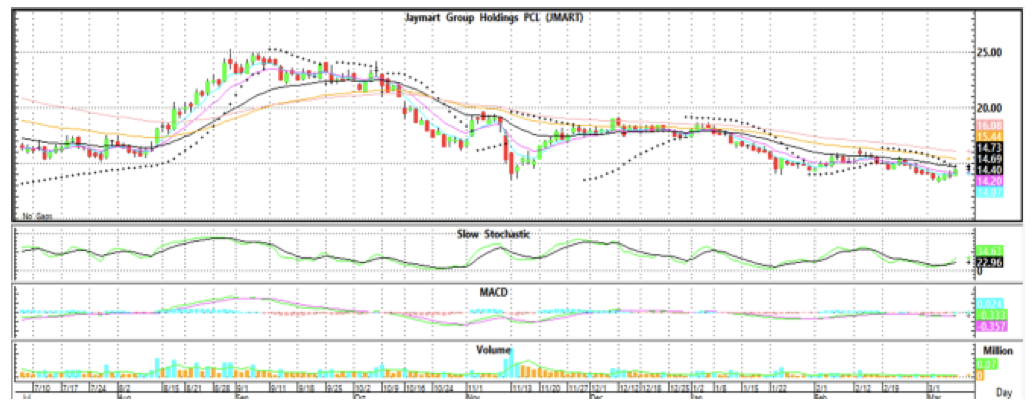Click the 2/12 date label

tap(864, 388)
